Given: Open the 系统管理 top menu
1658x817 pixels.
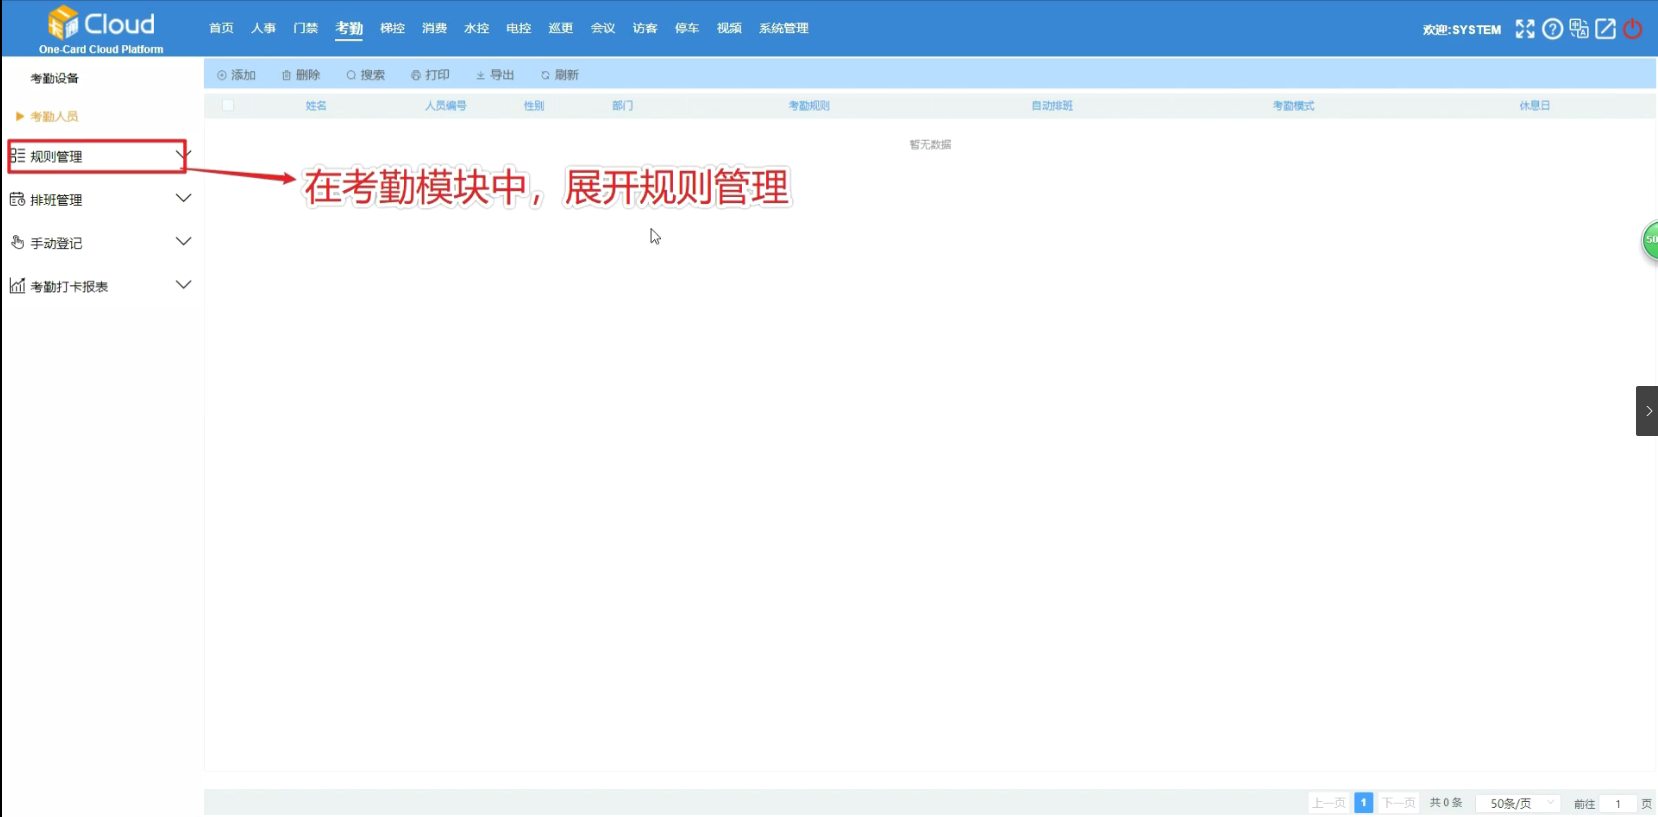Looking at the screenshot, I should (783, 28).
